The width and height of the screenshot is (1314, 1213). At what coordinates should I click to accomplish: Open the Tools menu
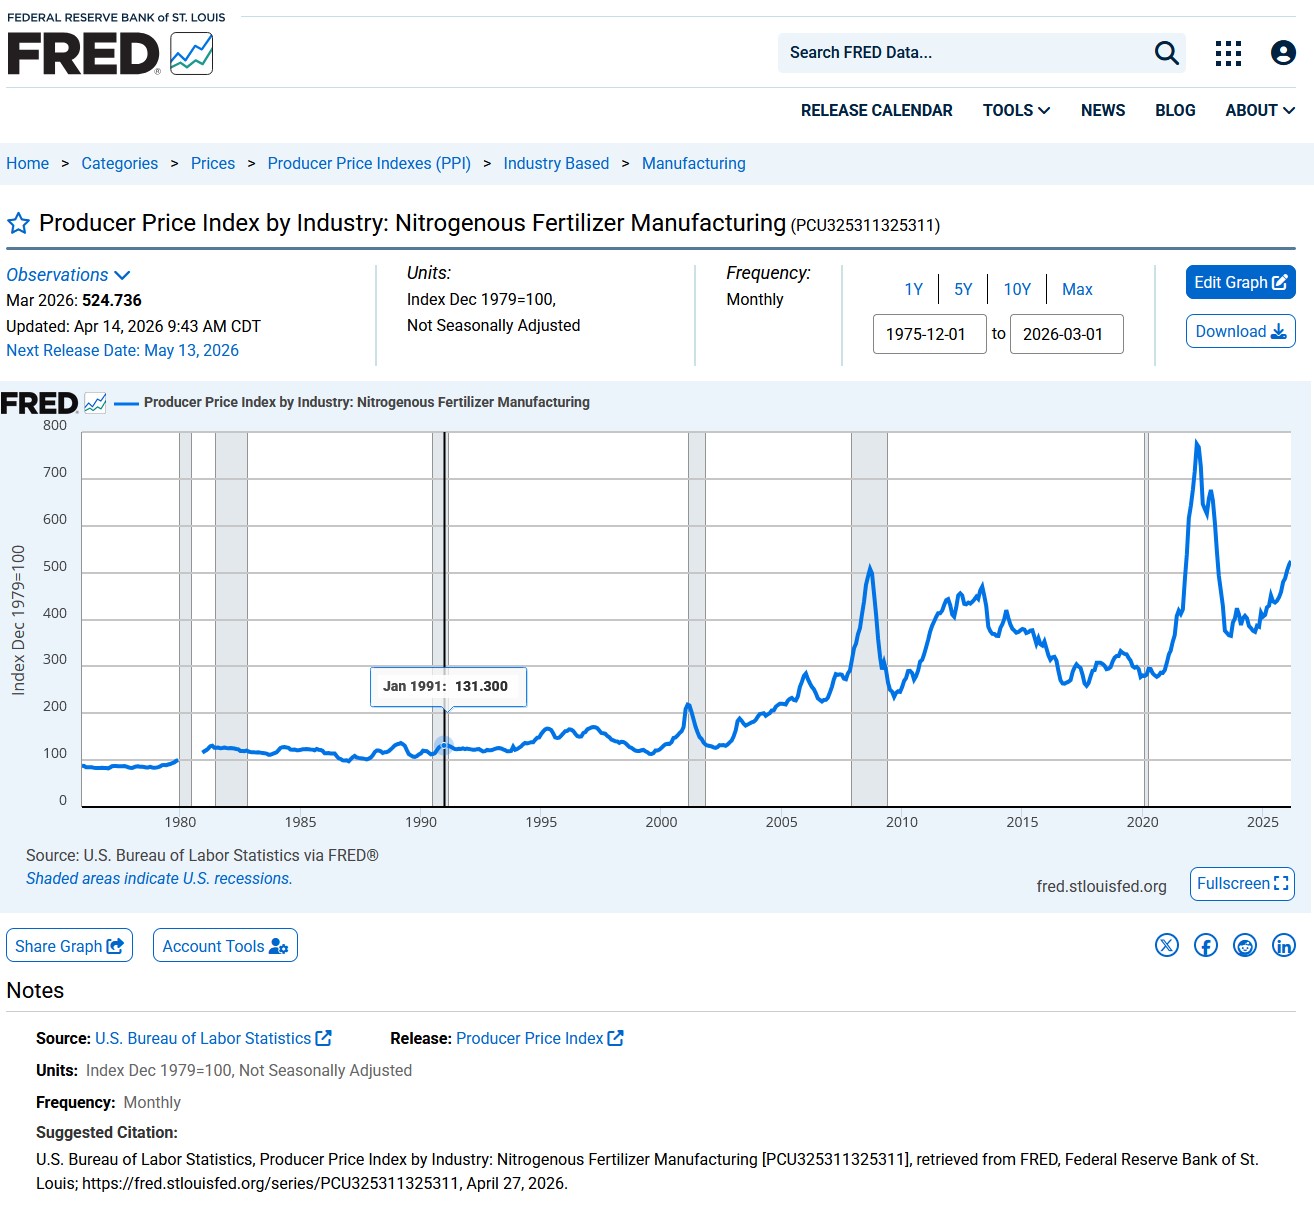tap(1016, 110)
